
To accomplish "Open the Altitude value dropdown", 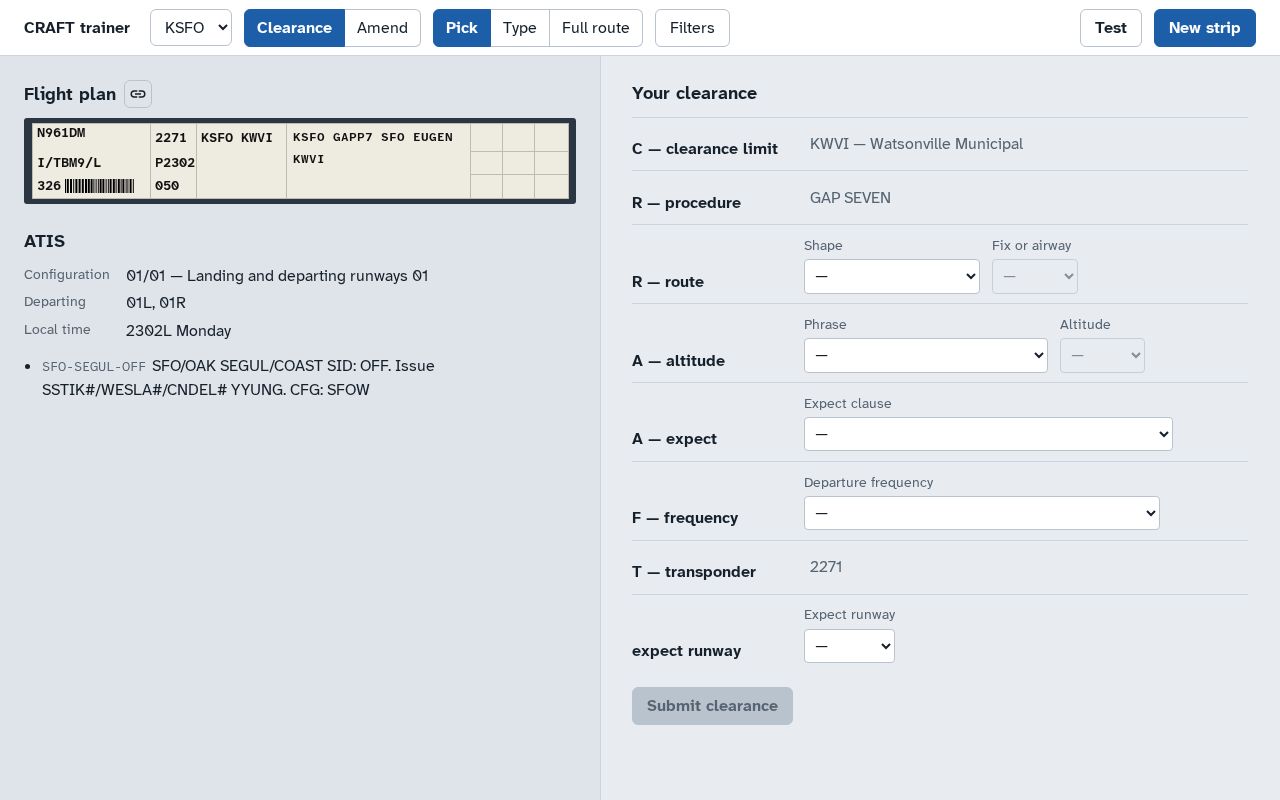I will click(1102, 355).
